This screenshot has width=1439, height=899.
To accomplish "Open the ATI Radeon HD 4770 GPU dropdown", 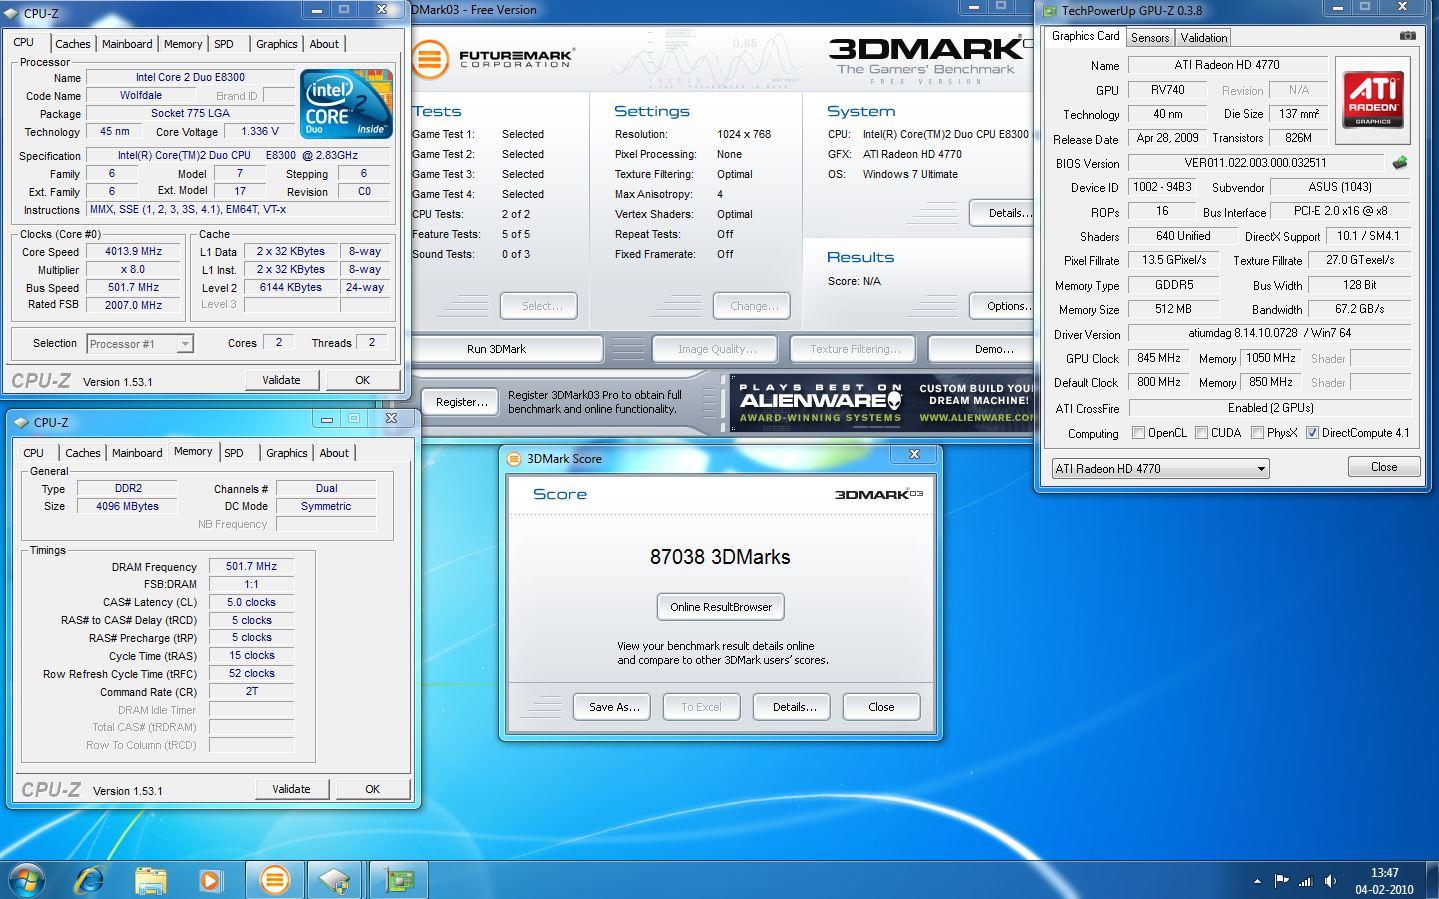I will pos(1160,468).
